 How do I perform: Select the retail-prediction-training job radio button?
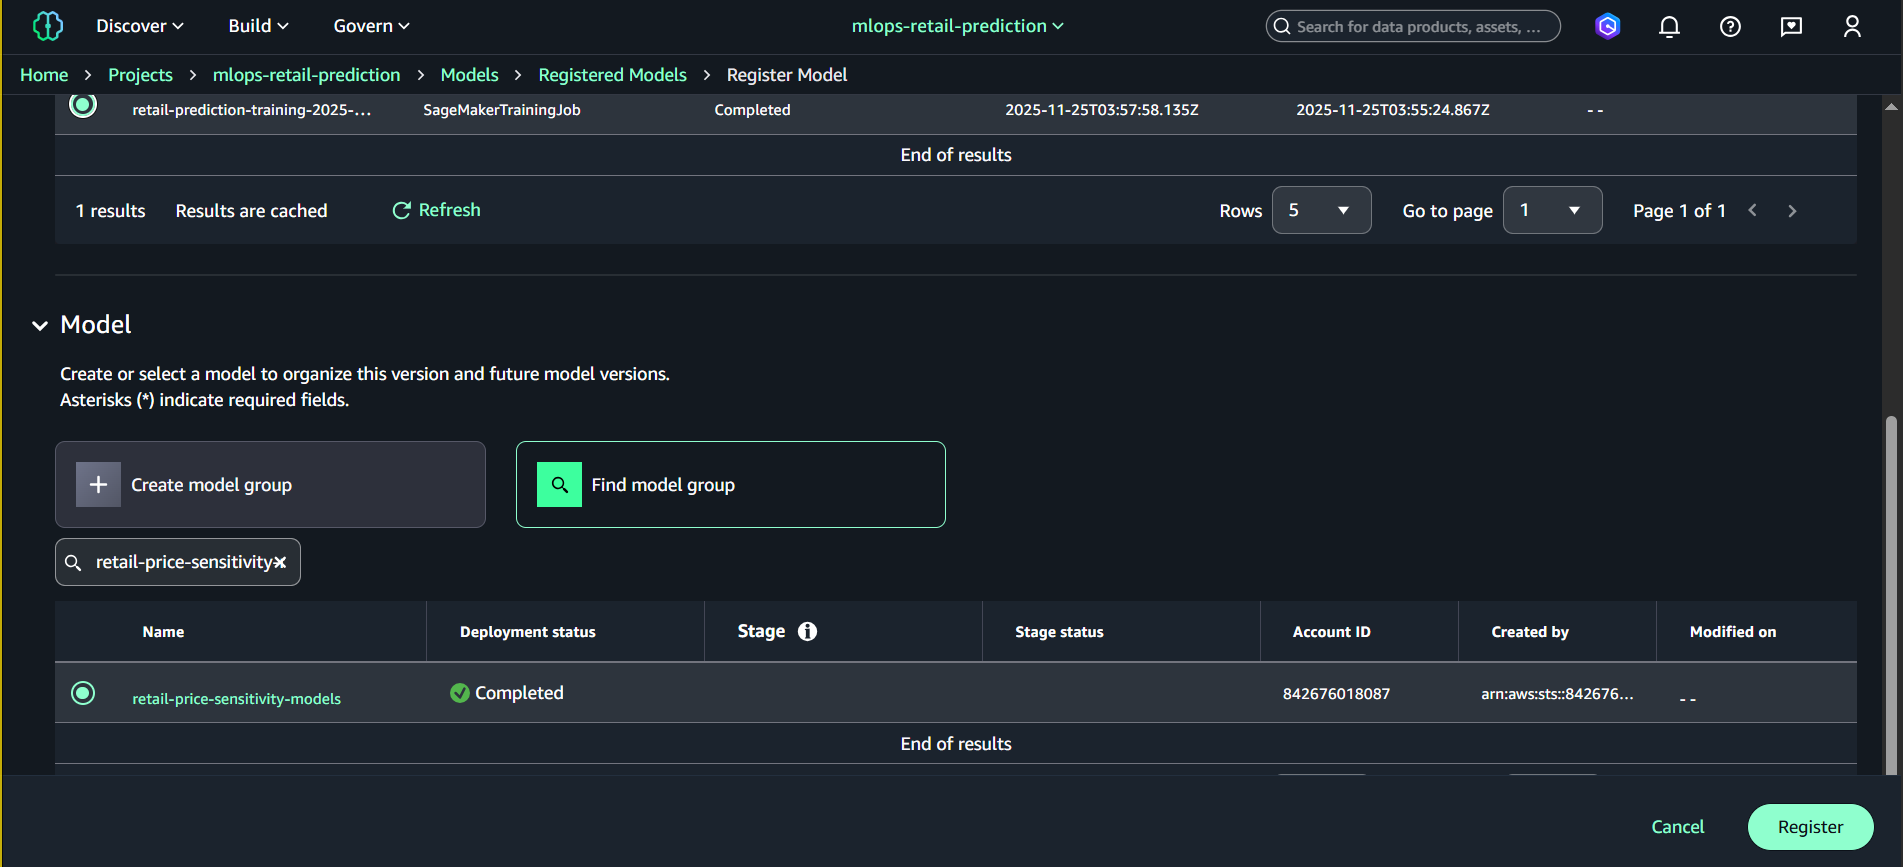tap(83, 104)
